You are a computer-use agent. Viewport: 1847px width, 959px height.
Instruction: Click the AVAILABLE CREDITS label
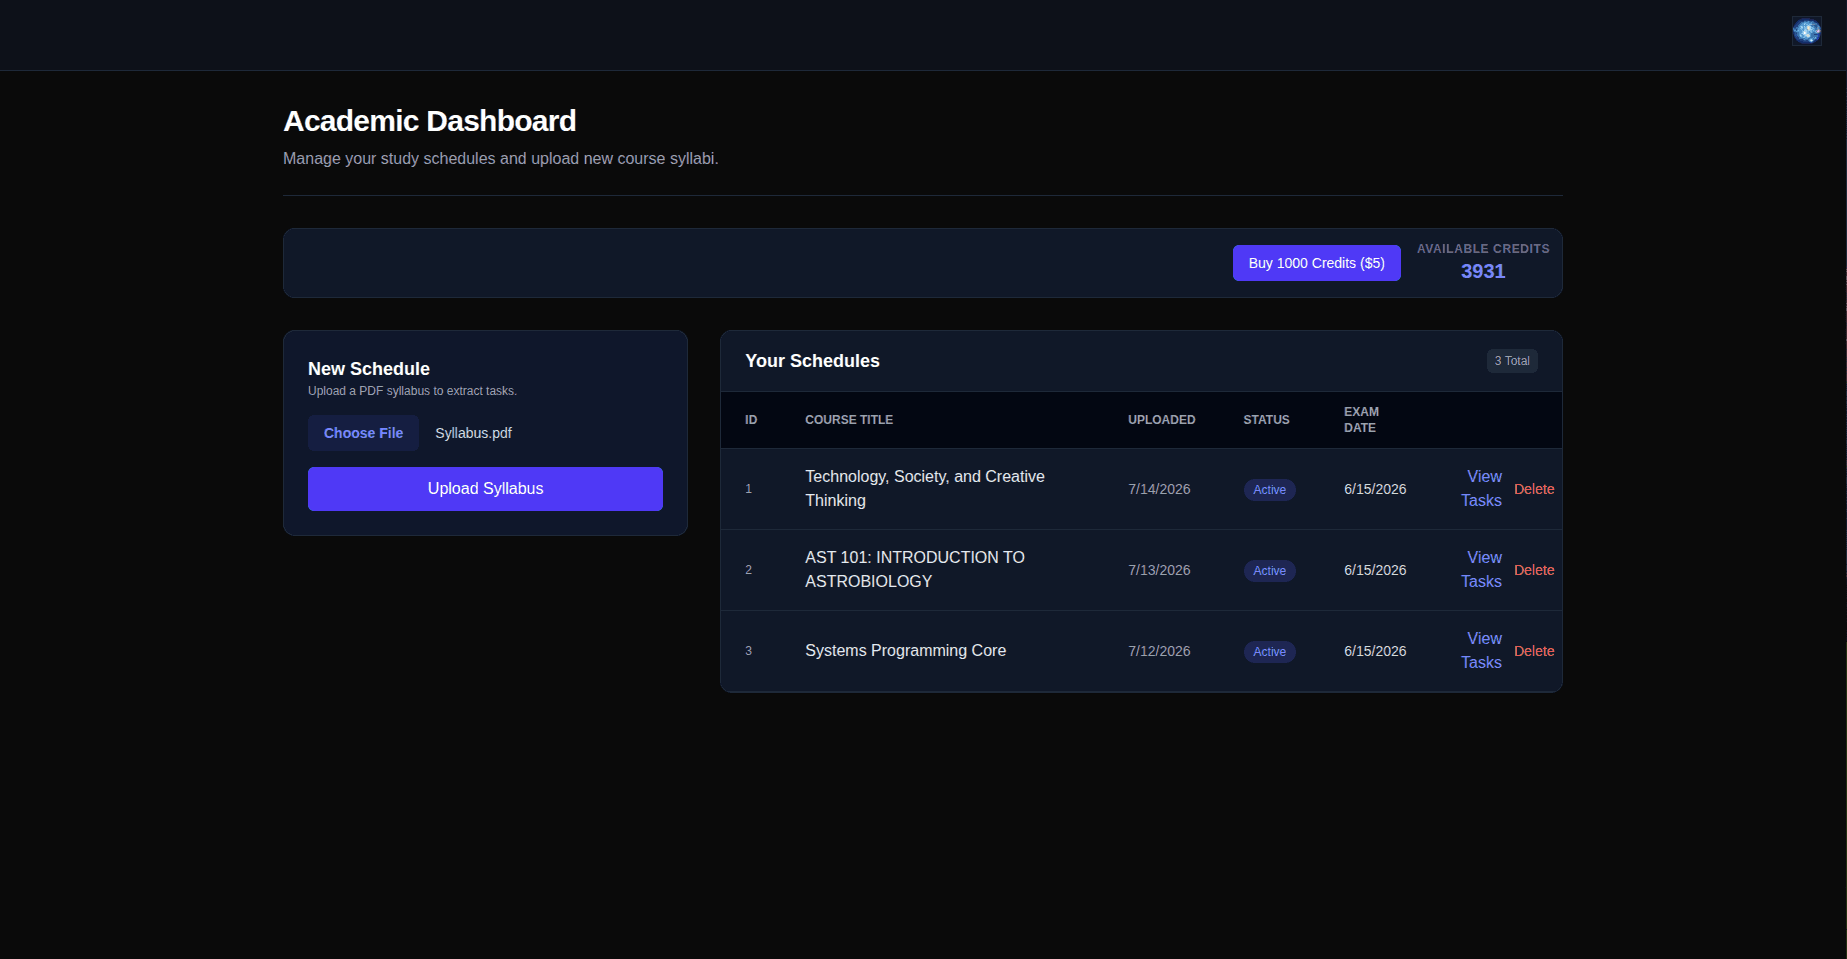tap(1483, 249)
